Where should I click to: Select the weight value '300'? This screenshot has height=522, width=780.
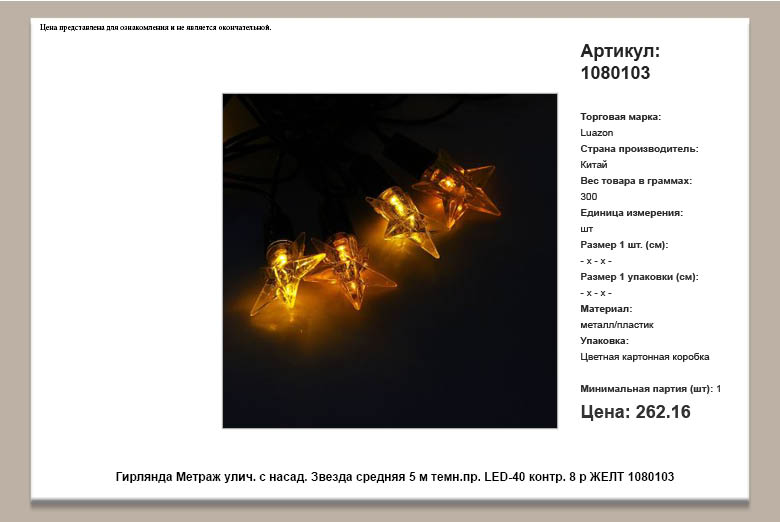(588, 197)
